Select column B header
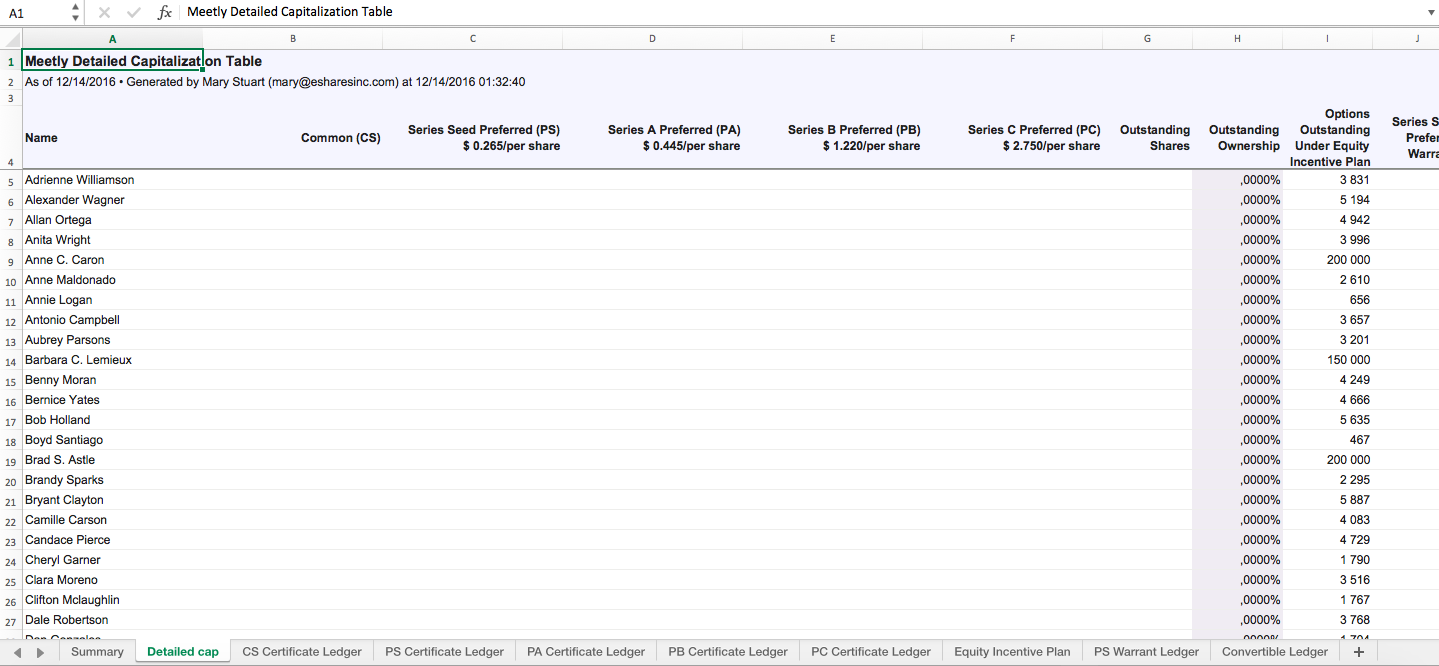The height and width of the screenshot is (666, 1439). click(293, 39)
